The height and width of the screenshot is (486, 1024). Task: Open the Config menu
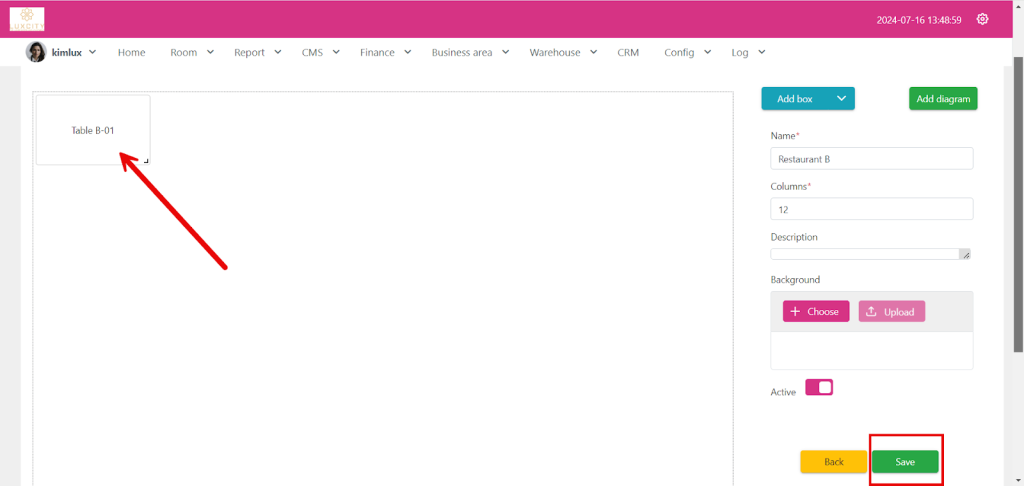tap(687, 52)
